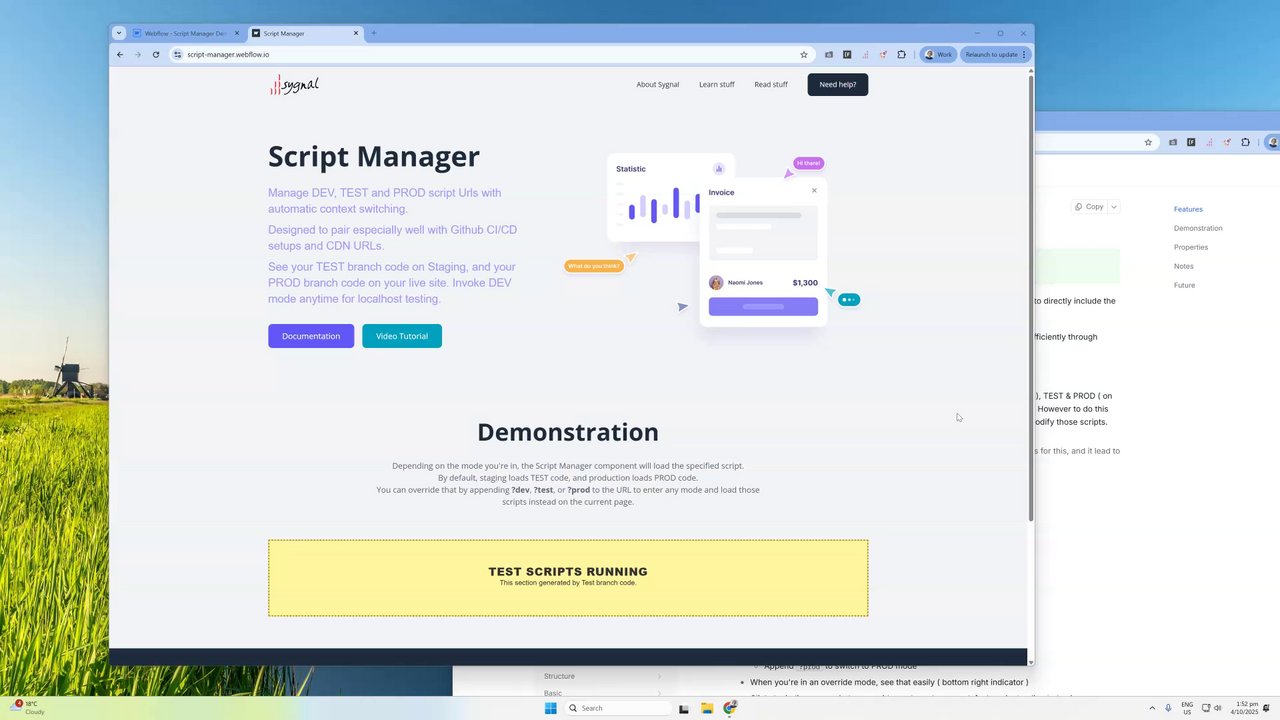Open the Work profile button
This screenshot has height=720, width=1280.
[x=938, y=54]
